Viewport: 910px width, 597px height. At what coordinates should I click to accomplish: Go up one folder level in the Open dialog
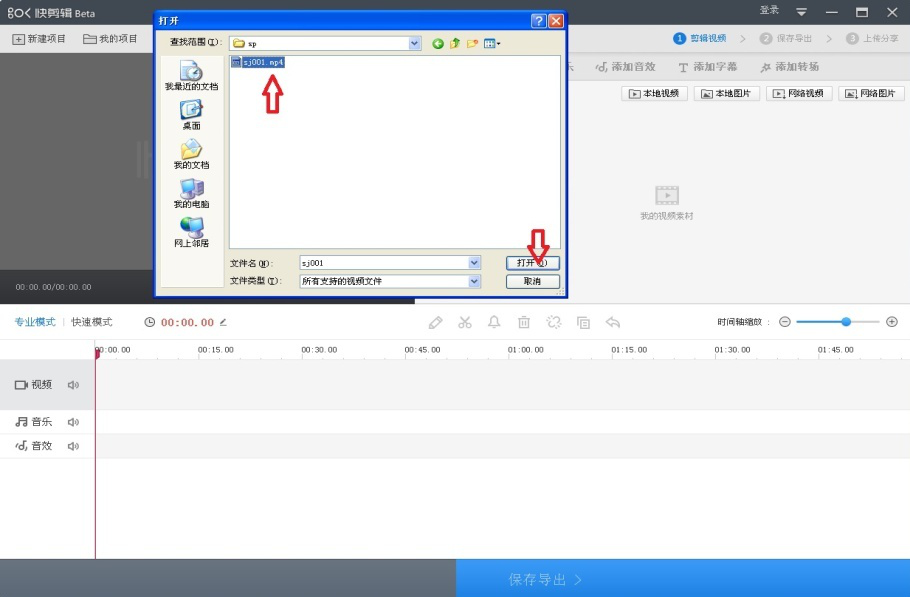click(455, 43)
